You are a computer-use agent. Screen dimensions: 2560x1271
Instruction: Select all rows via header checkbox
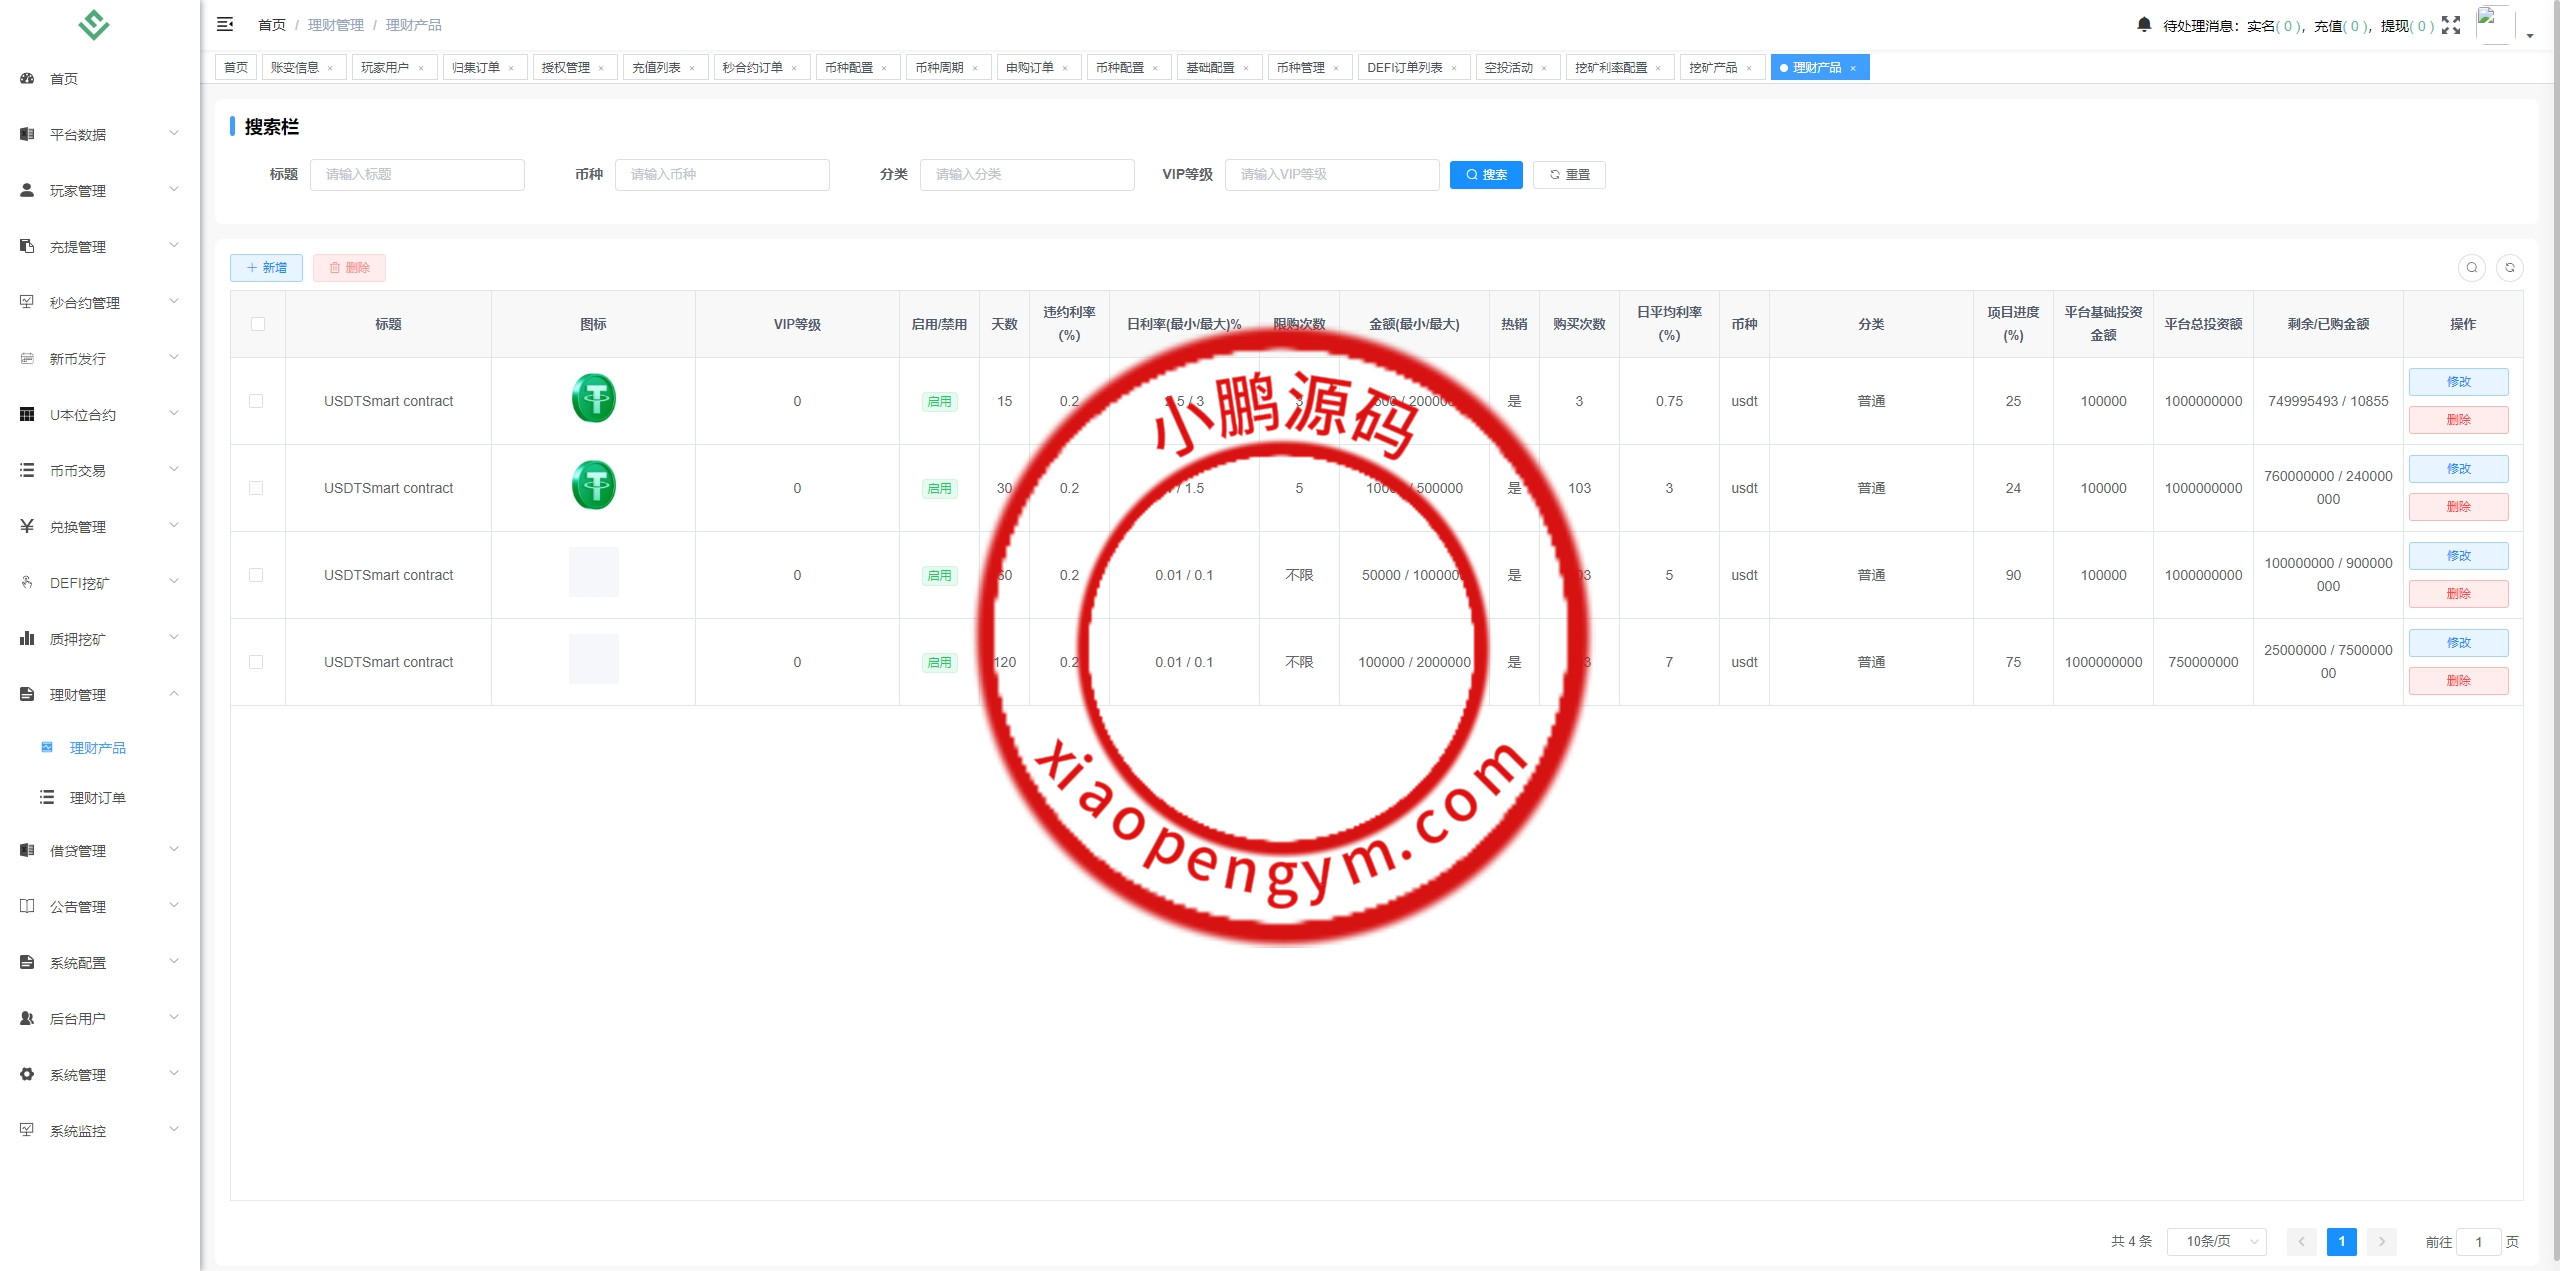[x=258, y=324]
